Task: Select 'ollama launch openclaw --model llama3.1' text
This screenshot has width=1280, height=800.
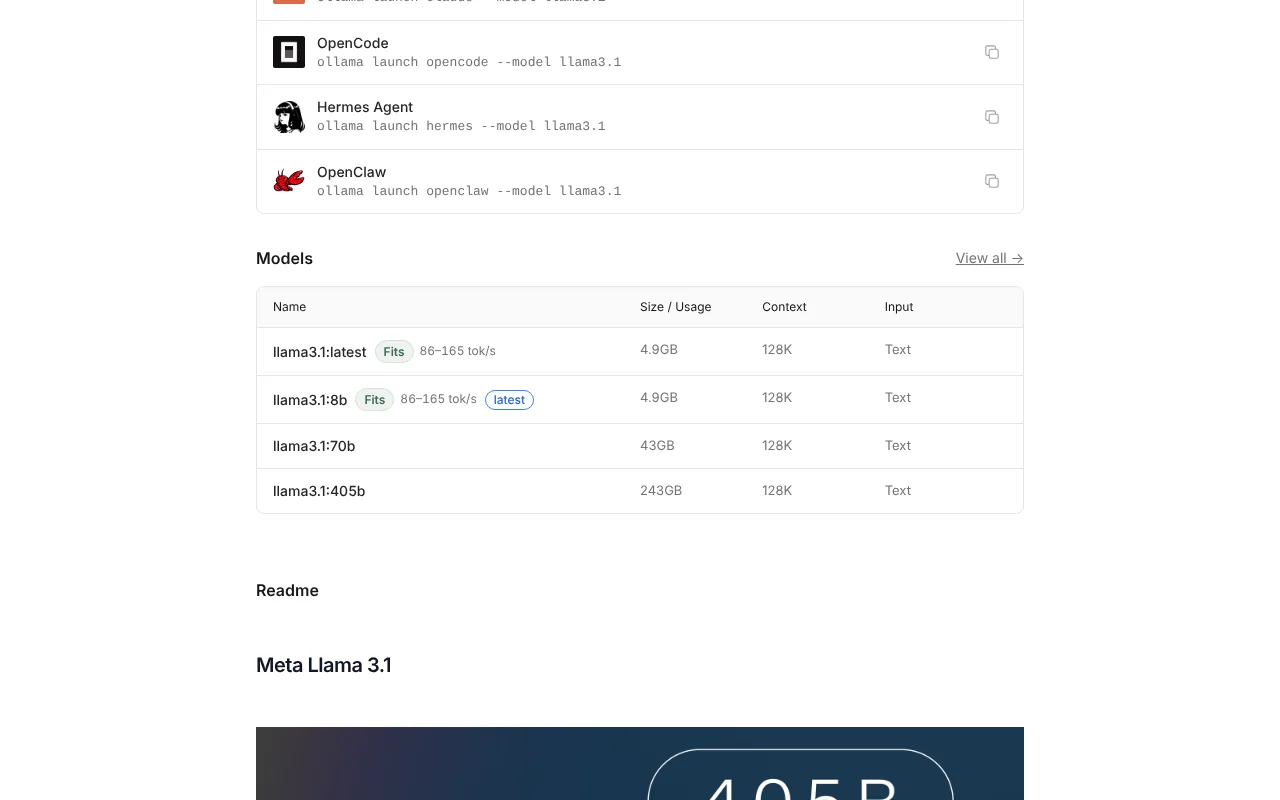Action: [x=469, y=191]
